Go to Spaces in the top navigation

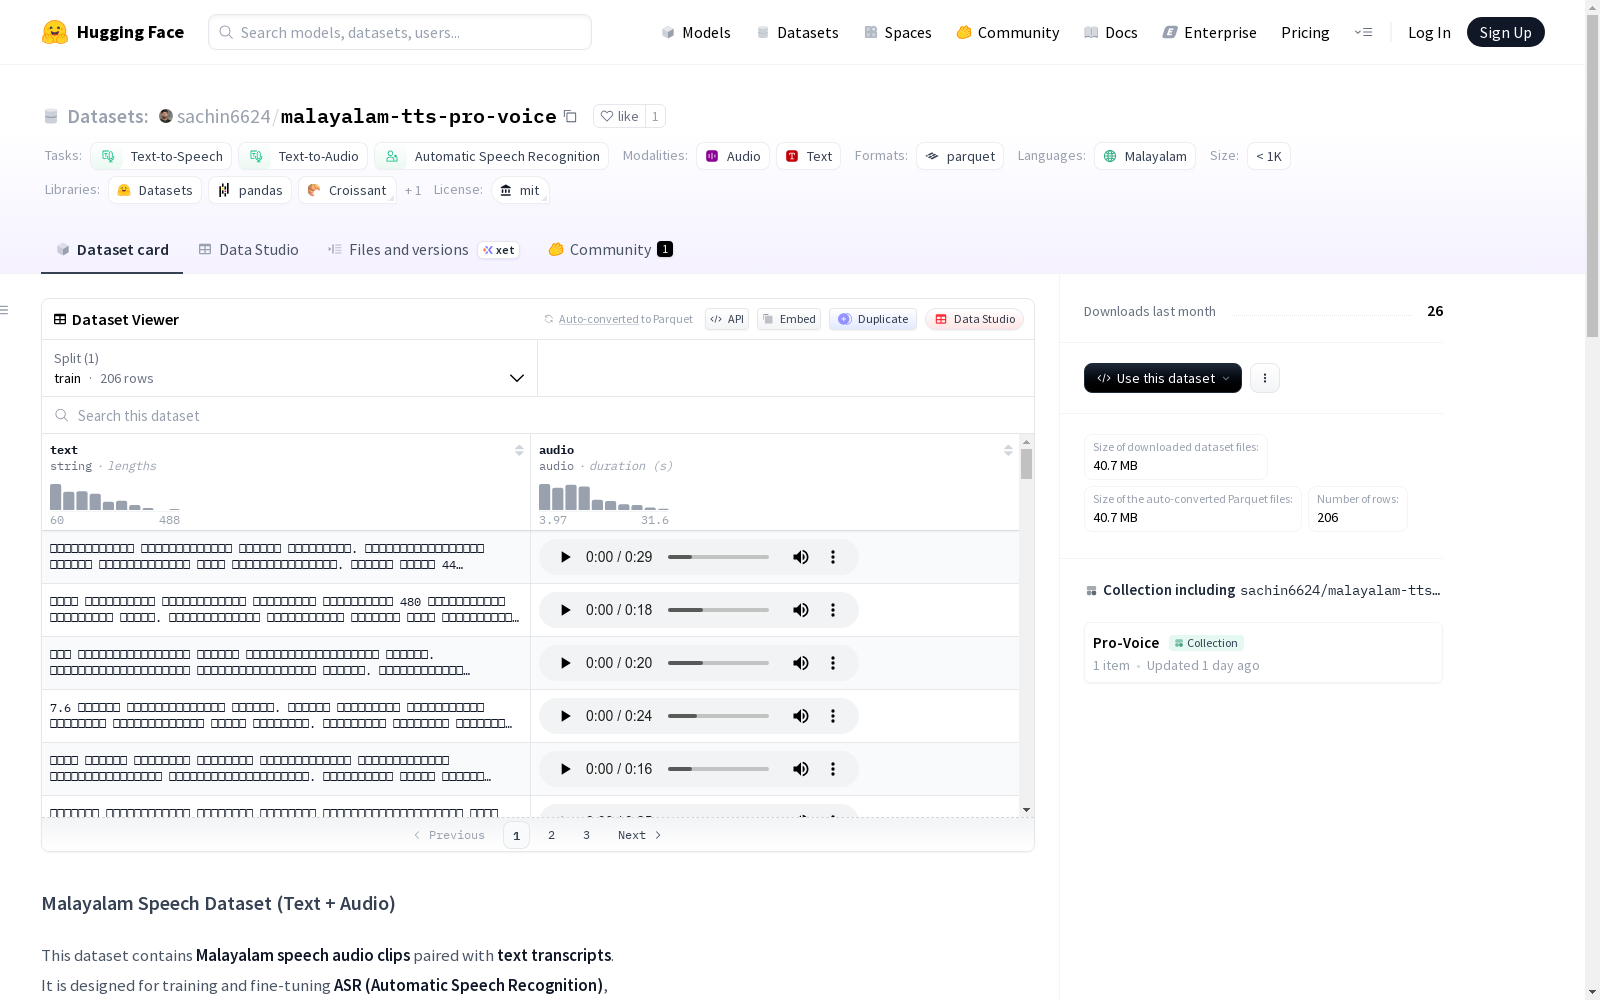(x=898, y=32)
